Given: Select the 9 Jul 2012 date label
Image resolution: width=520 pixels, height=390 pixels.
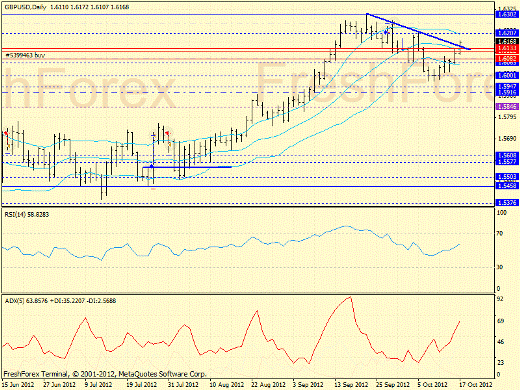Looking at the screenshot, I should click(x=98, y=384).
